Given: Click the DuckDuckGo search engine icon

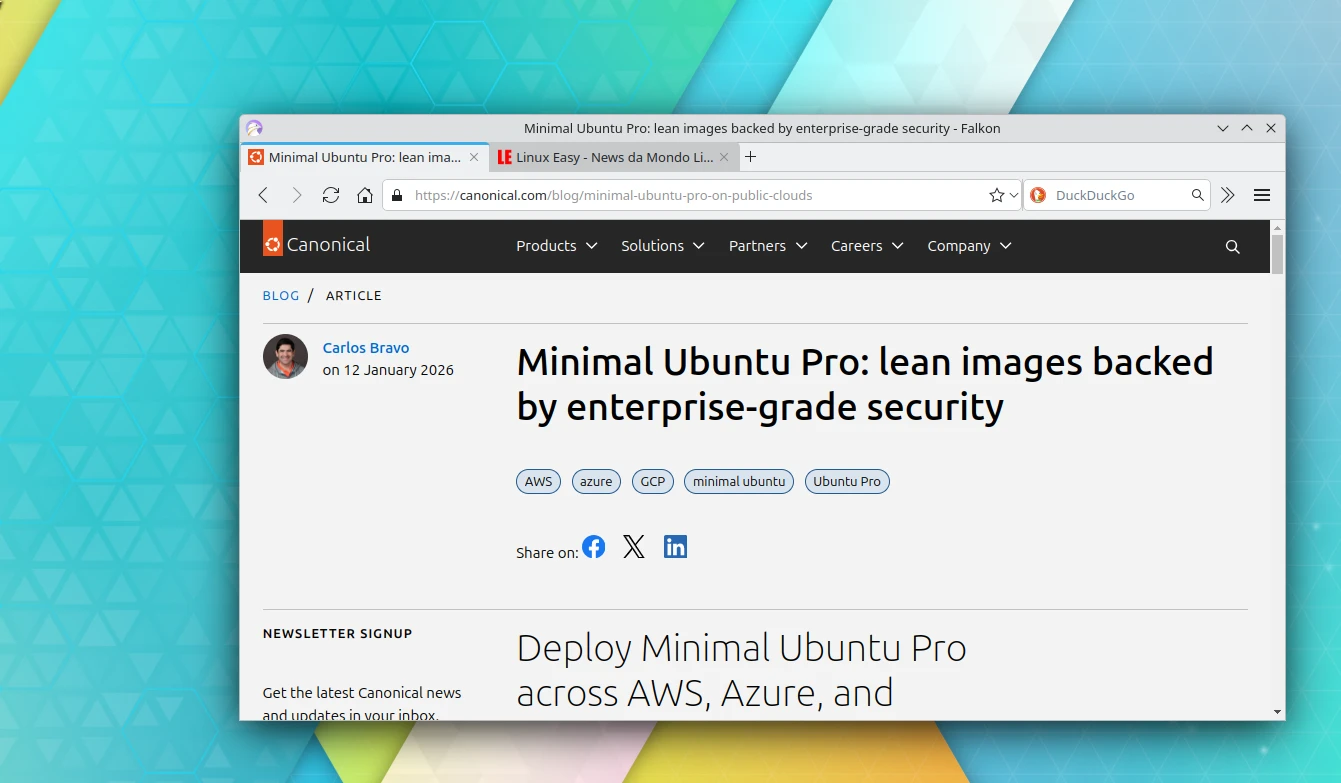Looking at the screenshot, I should coord(1037,195).
